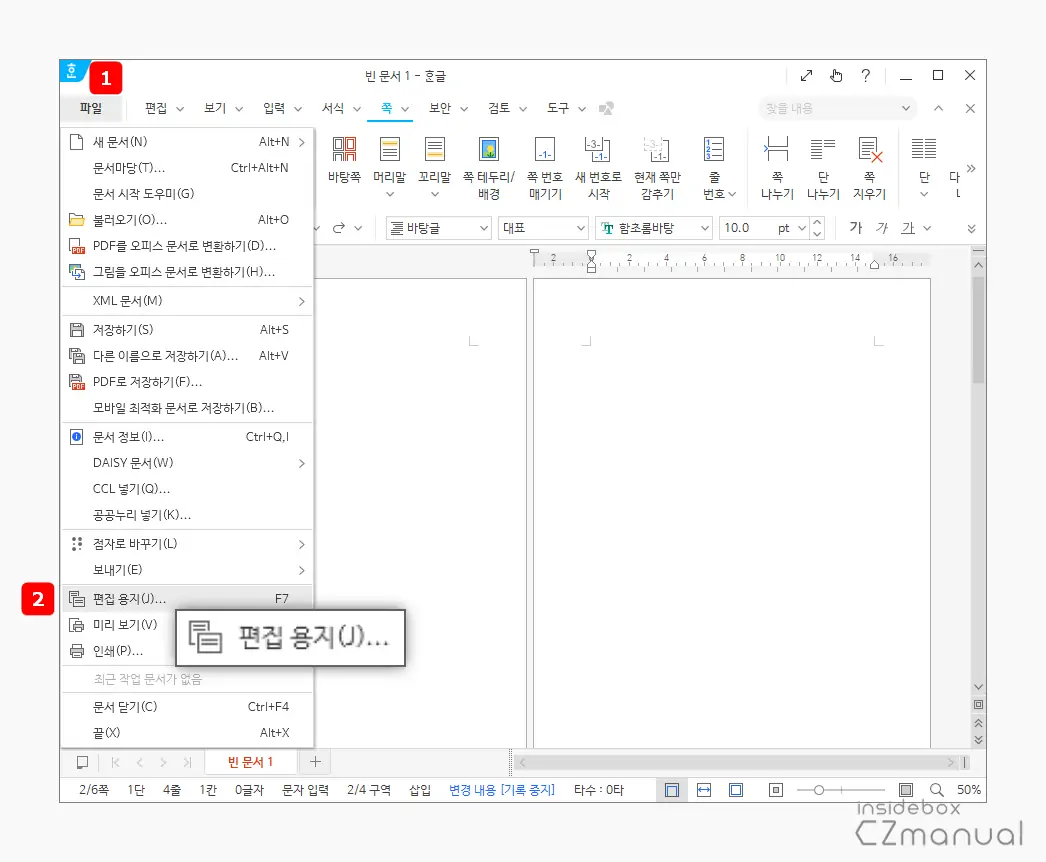Click the fit-to-page view icon in status bar

point(736,790)
